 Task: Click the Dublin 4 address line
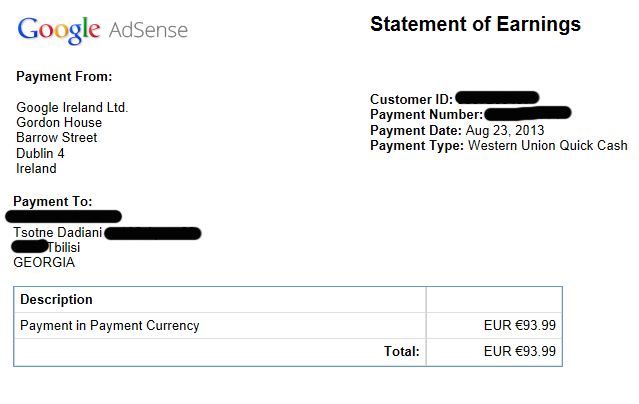click(x=40, y=153)
